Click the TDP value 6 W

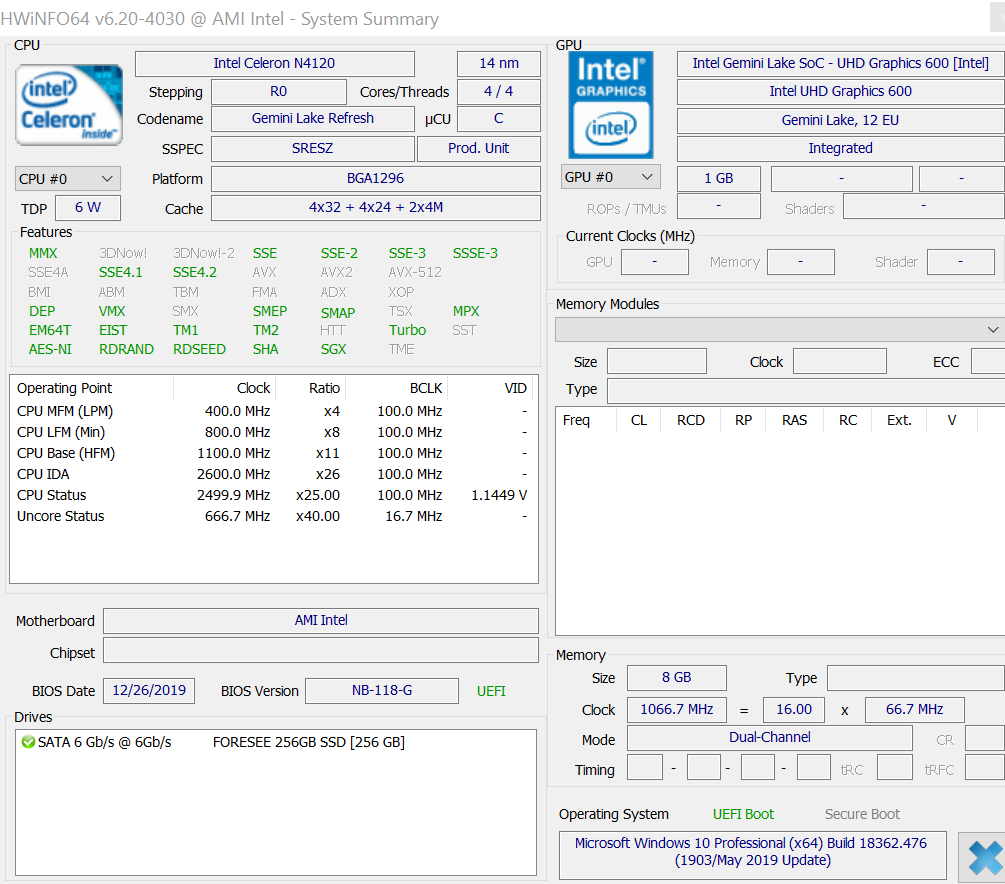pyautogui.click(x=88, y=208)
